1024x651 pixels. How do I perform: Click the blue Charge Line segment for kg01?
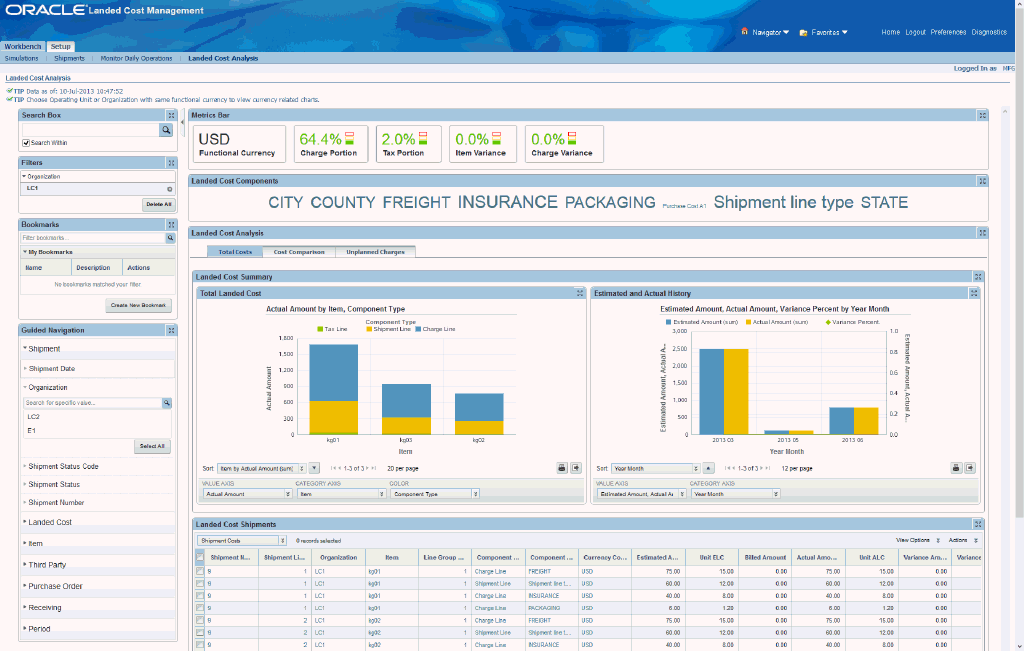pos(333,372)
